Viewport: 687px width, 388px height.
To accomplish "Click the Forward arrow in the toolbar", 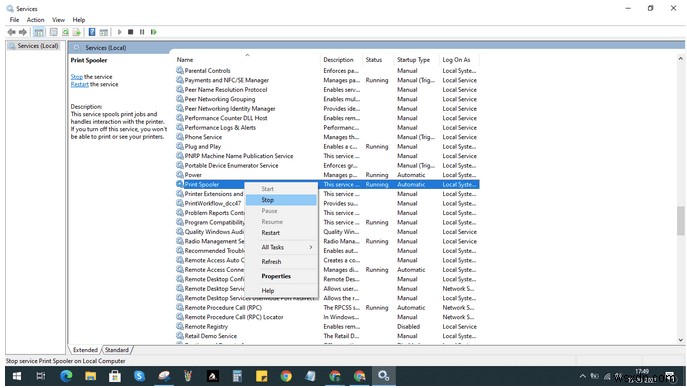I will 23,32.
